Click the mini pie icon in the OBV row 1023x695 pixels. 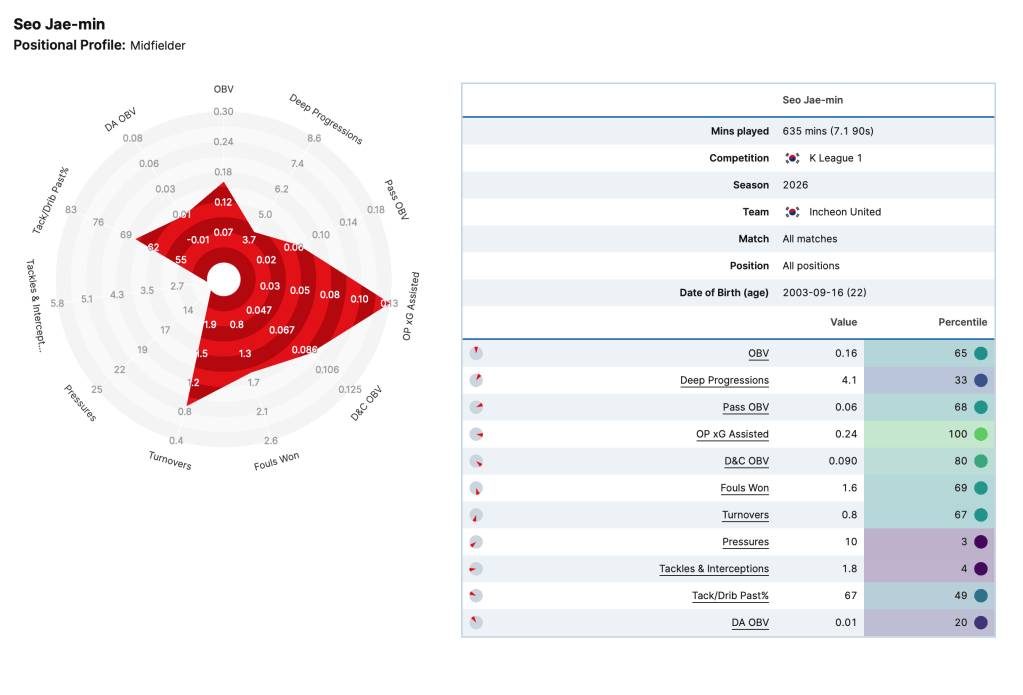(x=476, y=353)
